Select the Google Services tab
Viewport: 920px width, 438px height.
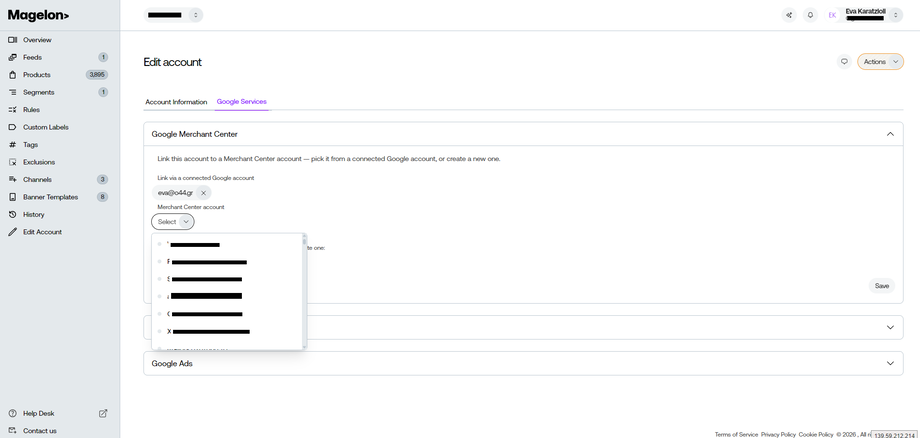(x=242, y=102)
